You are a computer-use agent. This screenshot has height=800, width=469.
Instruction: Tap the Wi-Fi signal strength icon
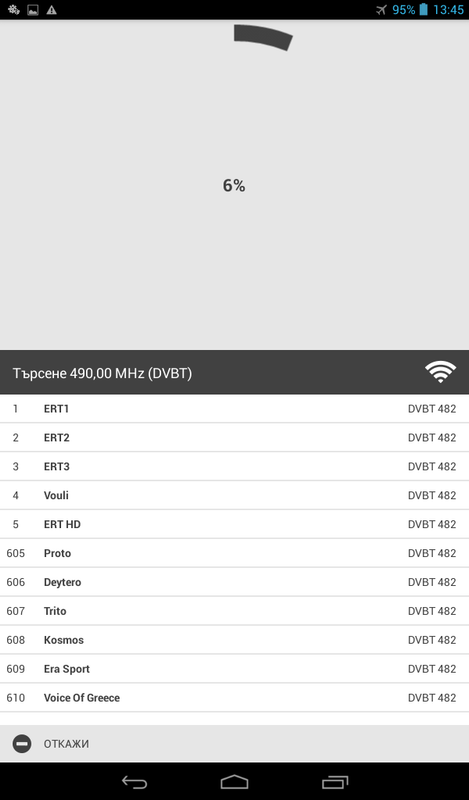pyautogui.click(x=440, y=372)
